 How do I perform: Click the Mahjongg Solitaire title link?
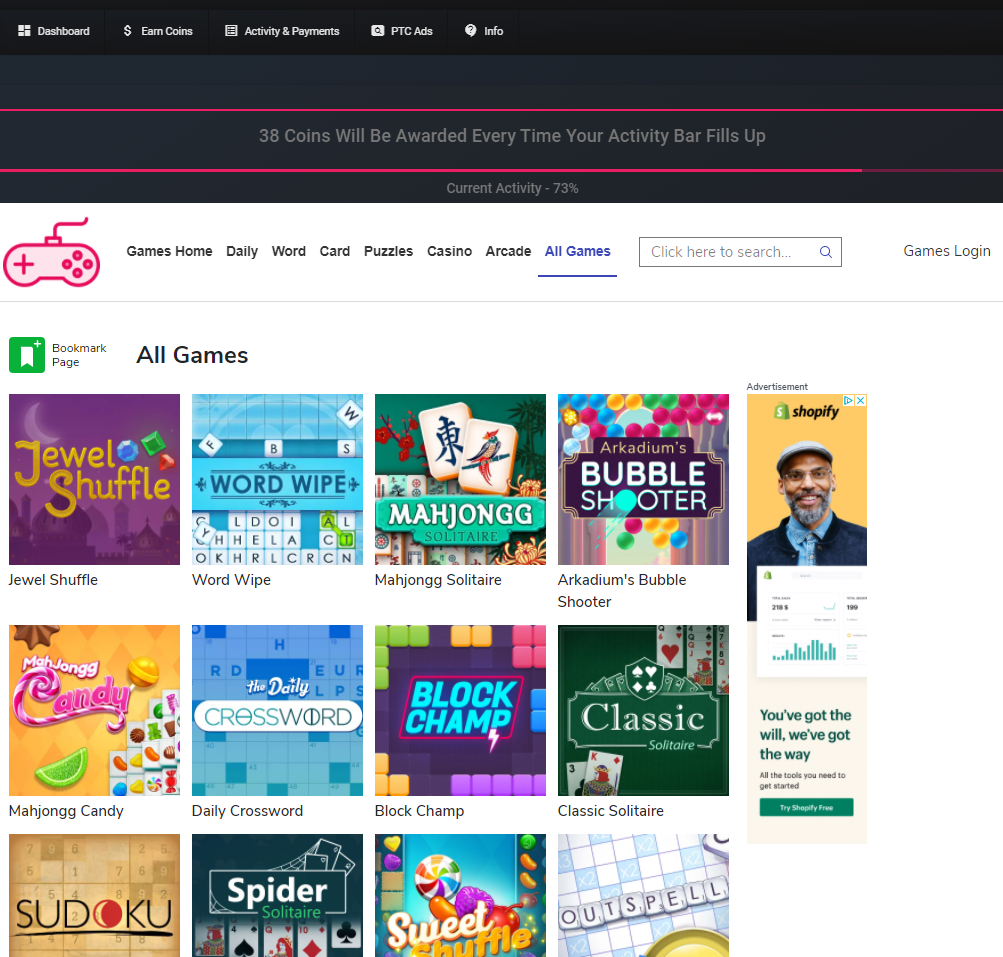(438, 580)
